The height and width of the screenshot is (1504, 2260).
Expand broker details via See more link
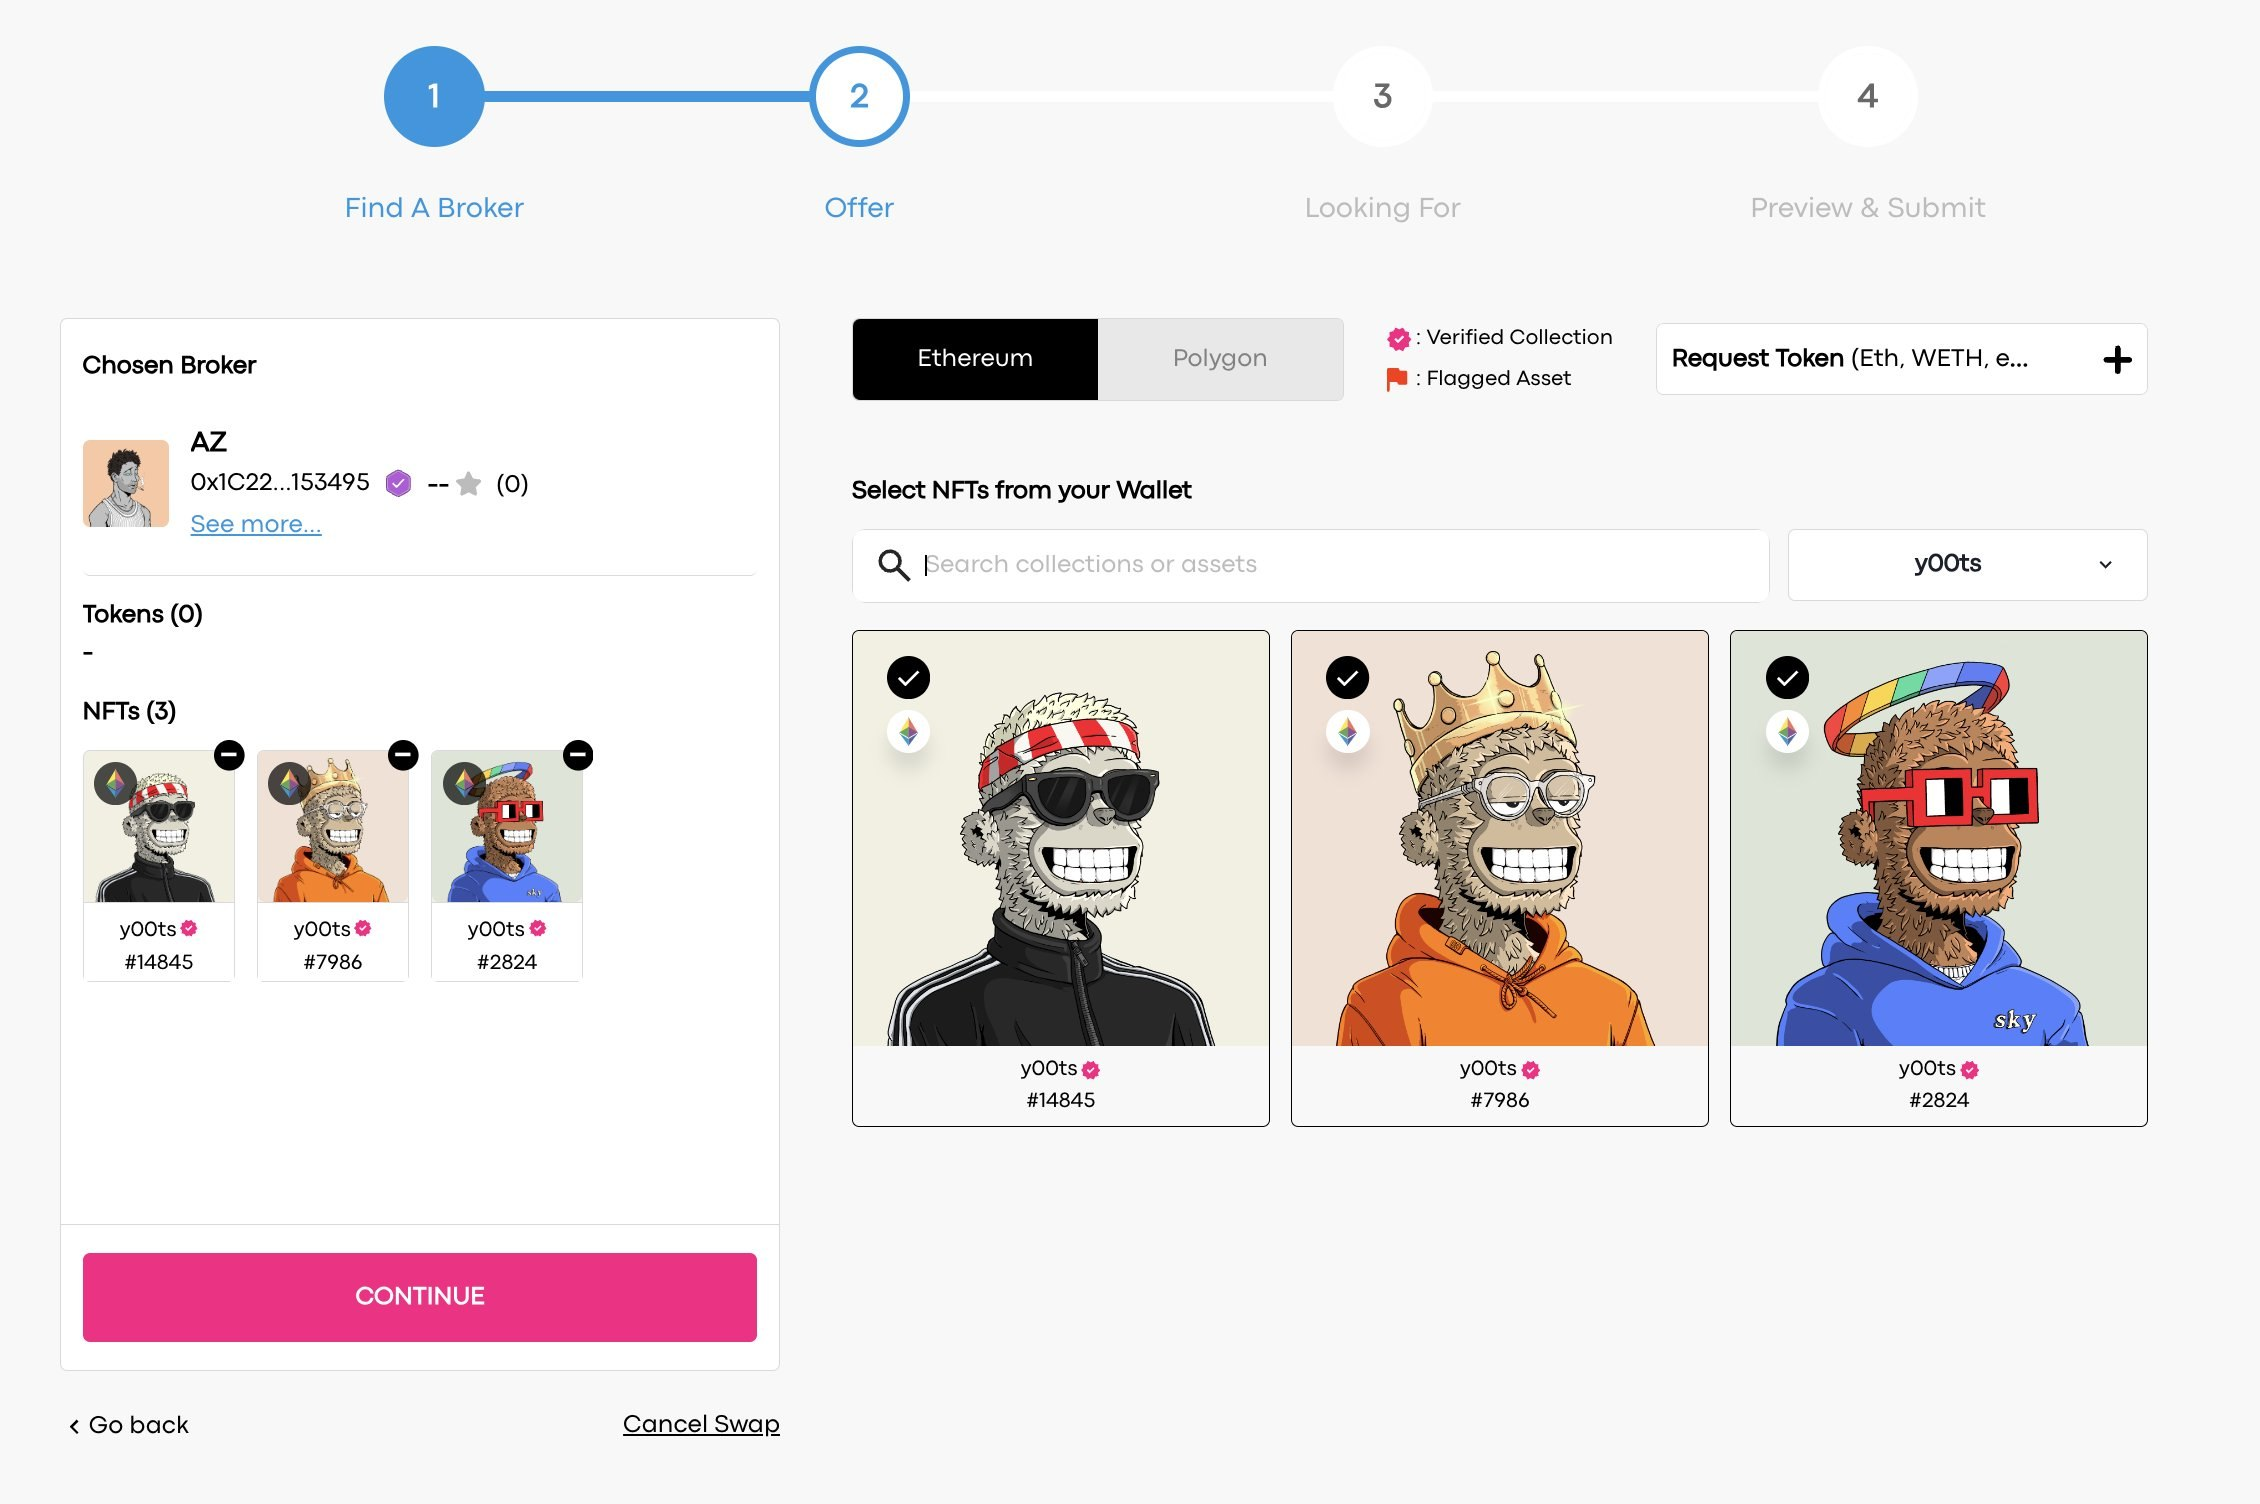coord(256,524)
